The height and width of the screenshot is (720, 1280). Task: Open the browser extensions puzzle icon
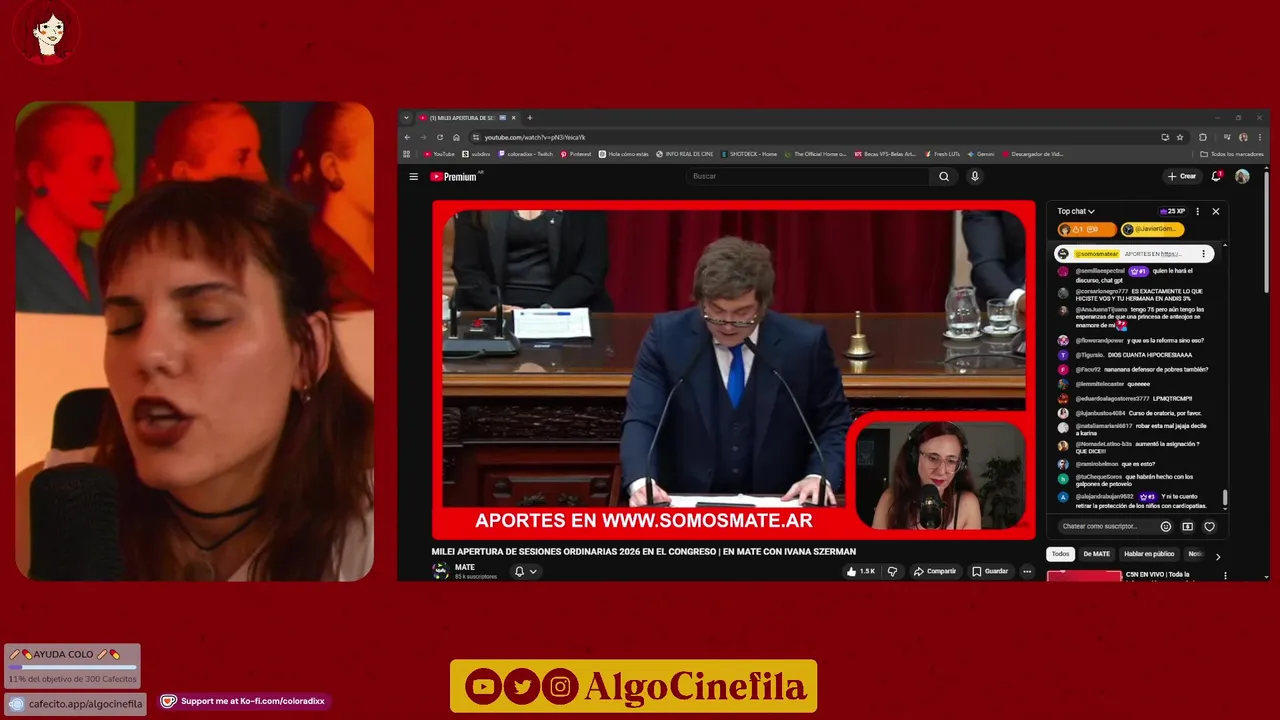click(x=1203, y=137)
